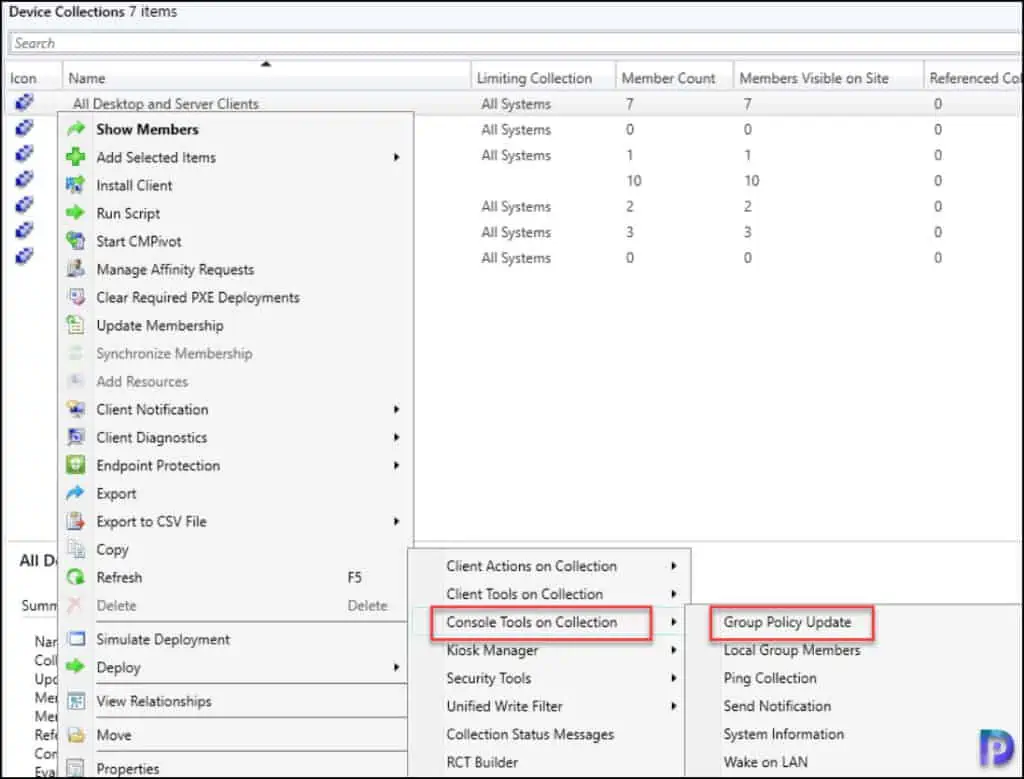Sort by Member Count column header
The width and height of the screenshot is (1024, 779).
click(x=668, y=78)
